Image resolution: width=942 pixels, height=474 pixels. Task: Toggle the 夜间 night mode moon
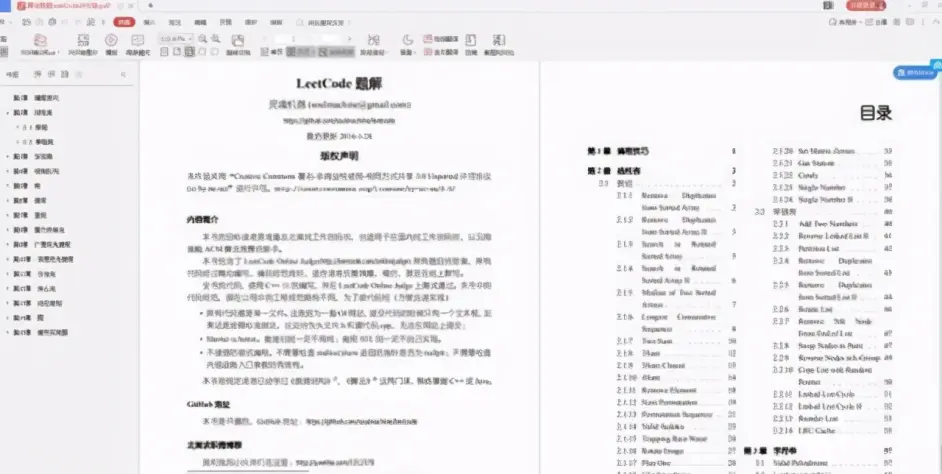pyautogui.click(x=407, y=40)
